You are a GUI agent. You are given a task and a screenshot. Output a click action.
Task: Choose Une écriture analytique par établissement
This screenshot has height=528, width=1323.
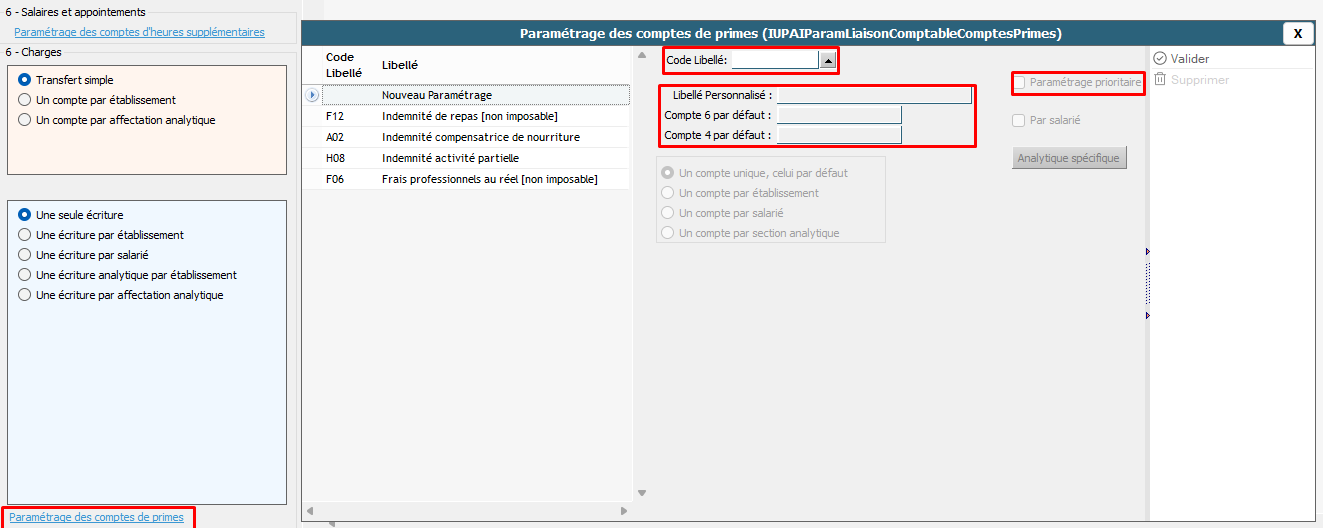pyautogui.click(x=25, y=275)
